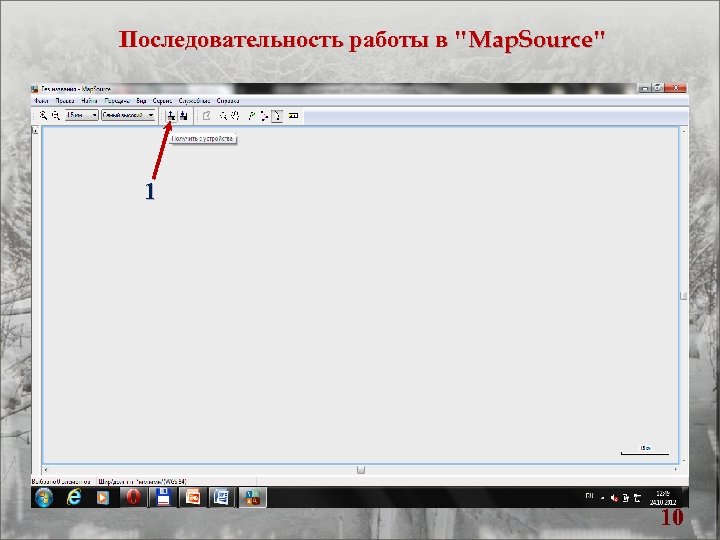Show hidden tray icons arrow

(x=602, y=498)
